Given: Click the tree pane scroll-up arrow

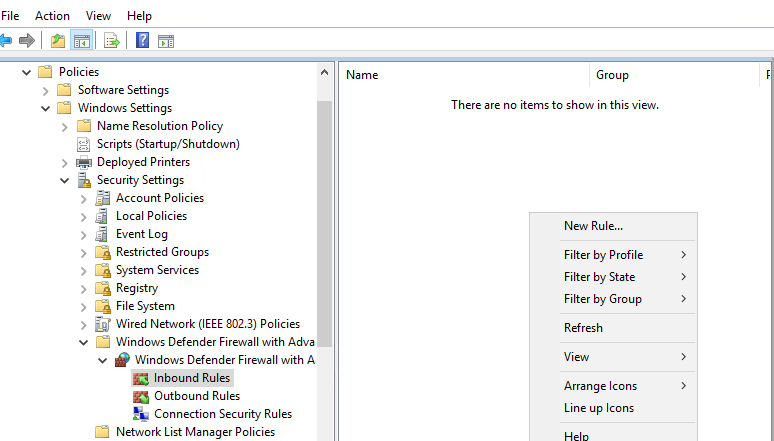Looking at the screenshot, I should 324,73.
